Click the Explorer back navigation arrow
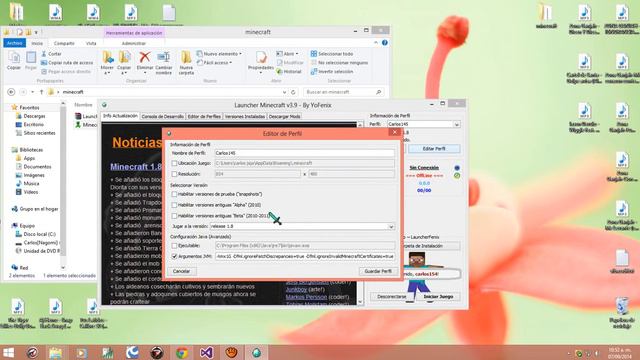 [11, 92]
